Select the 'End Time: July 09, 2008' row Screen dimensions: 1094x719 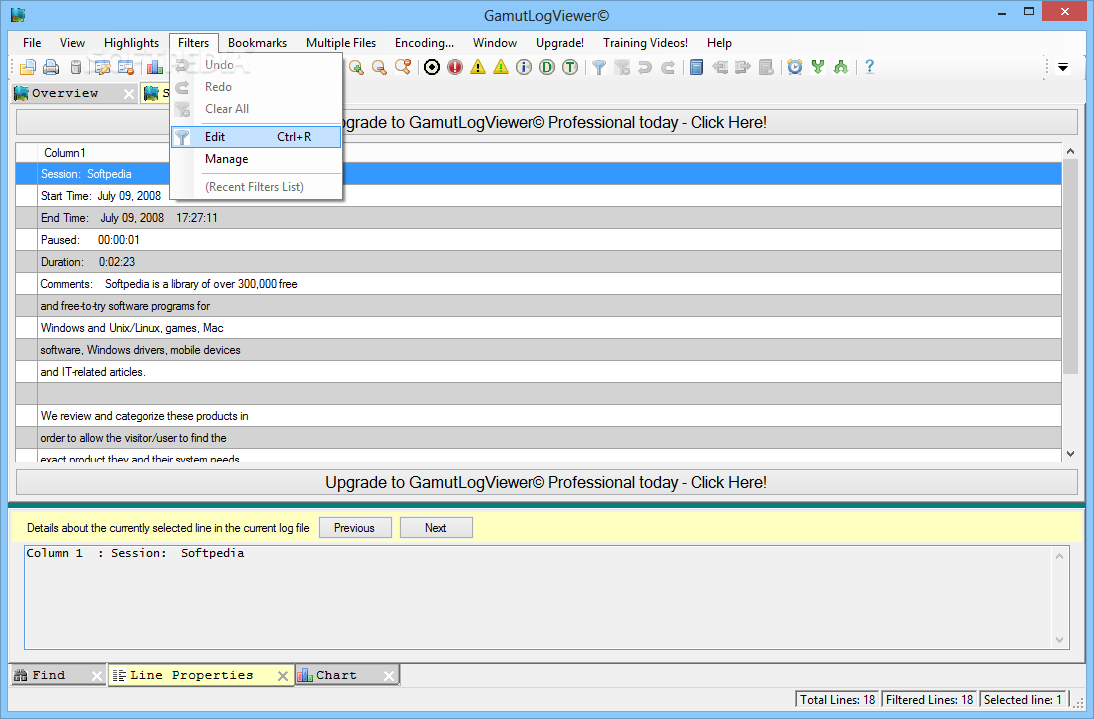538,218
